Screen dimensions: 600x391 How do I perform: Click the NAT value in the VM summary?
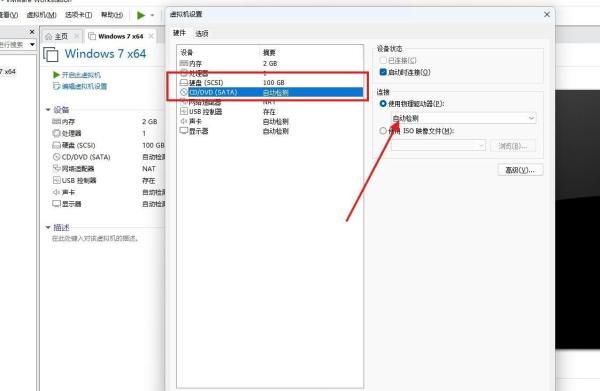(149, 169)
